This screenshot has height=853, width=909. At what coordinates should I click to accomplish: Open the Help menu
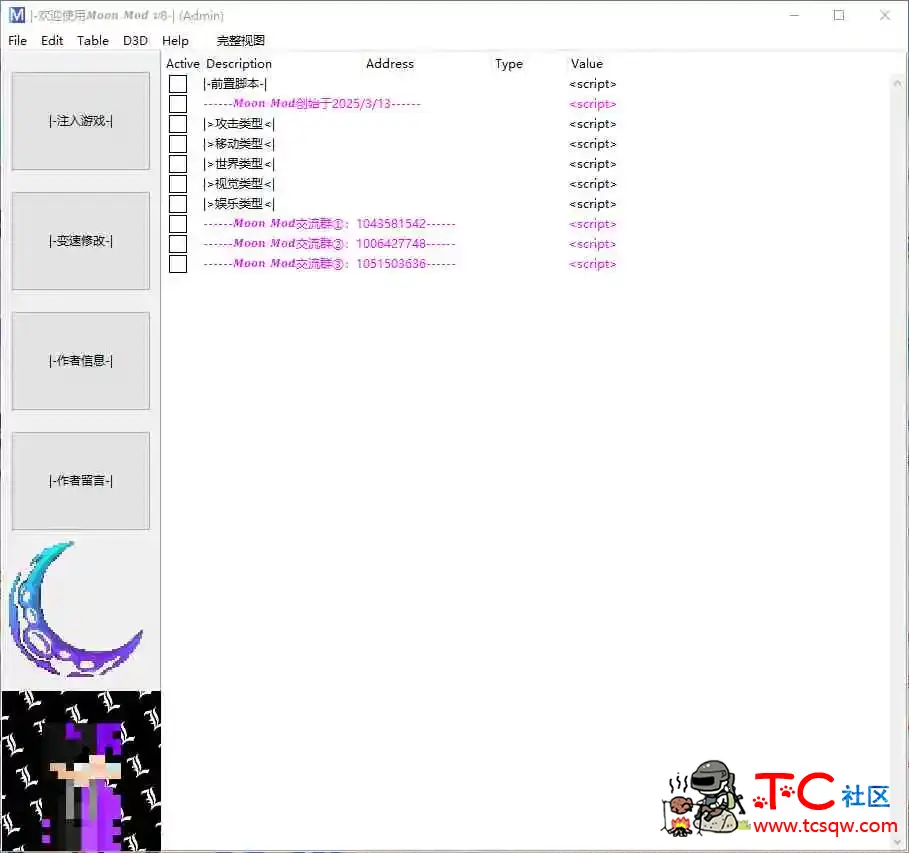point(175,41)
